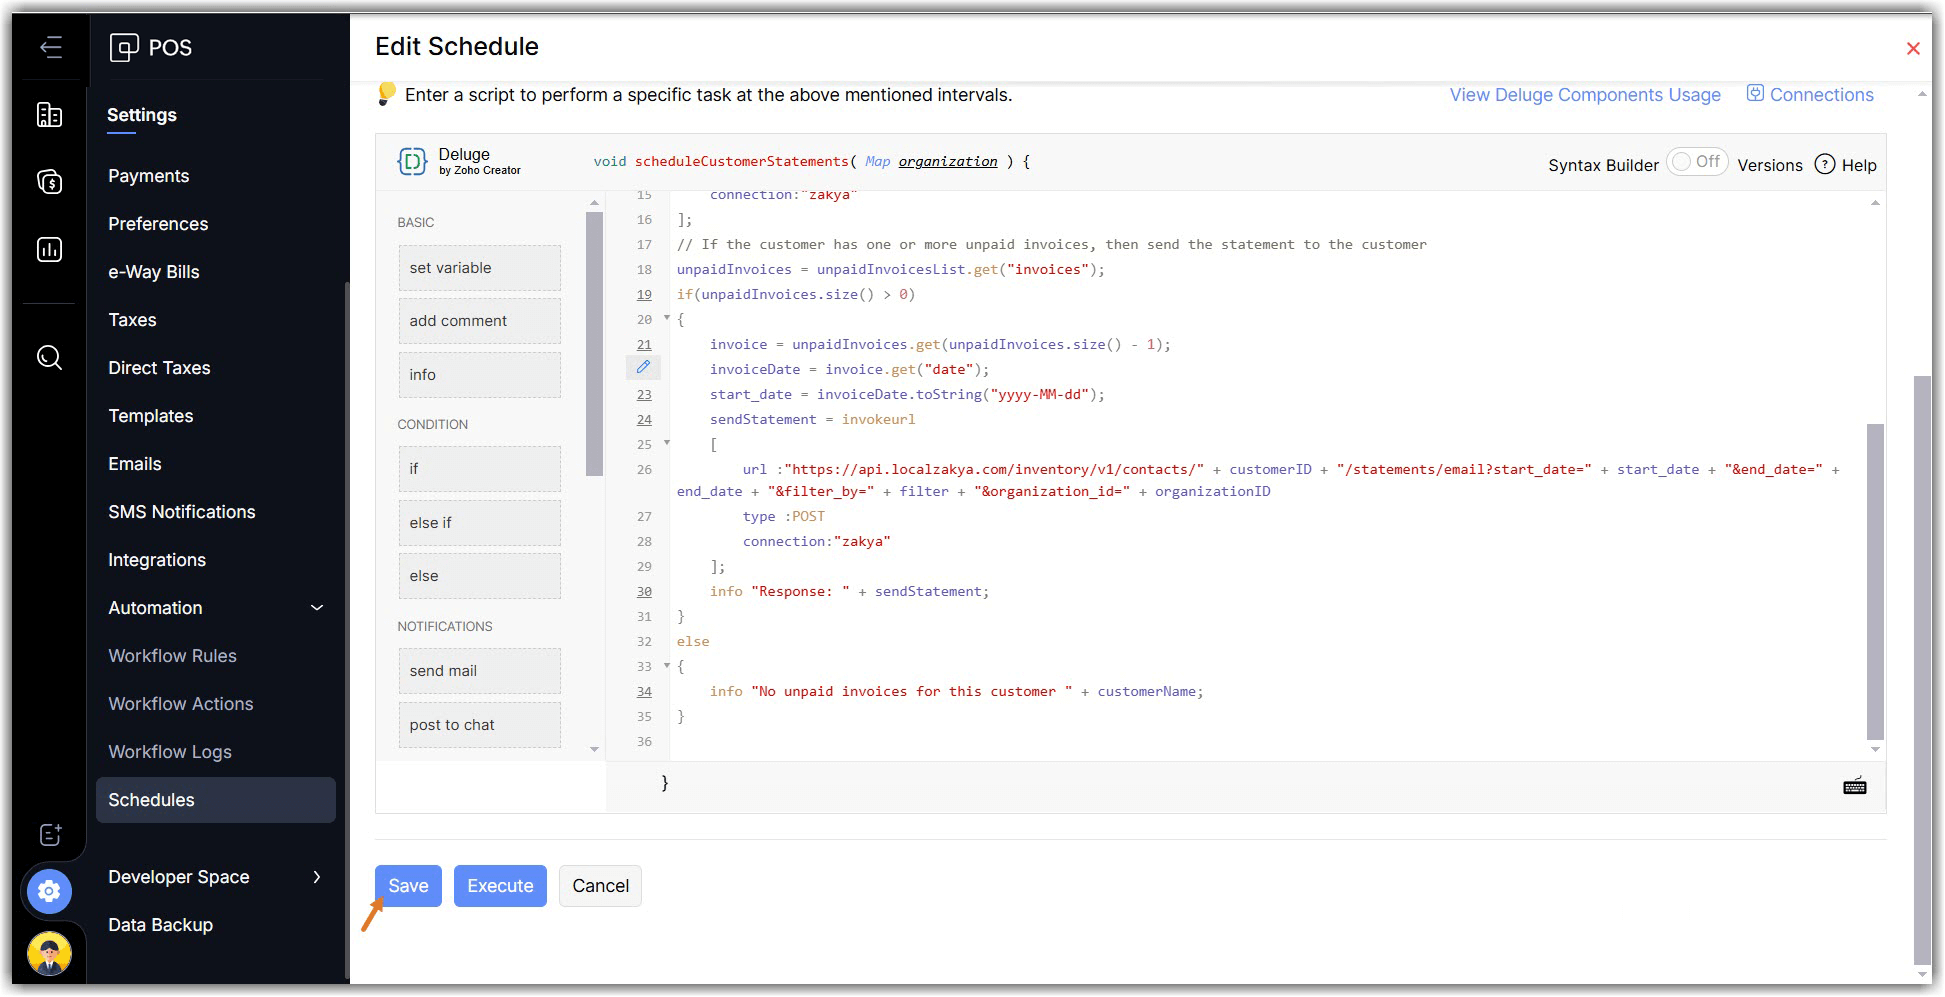Save the schedule script
1945x997 pixels.
pos(408,886)
